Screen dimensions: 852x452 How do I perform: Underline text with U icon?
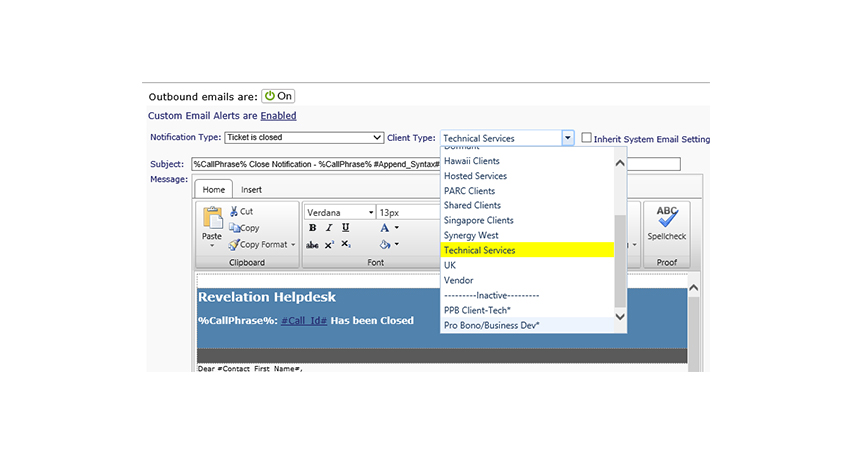pyautogui.click(x=346, y=228)
